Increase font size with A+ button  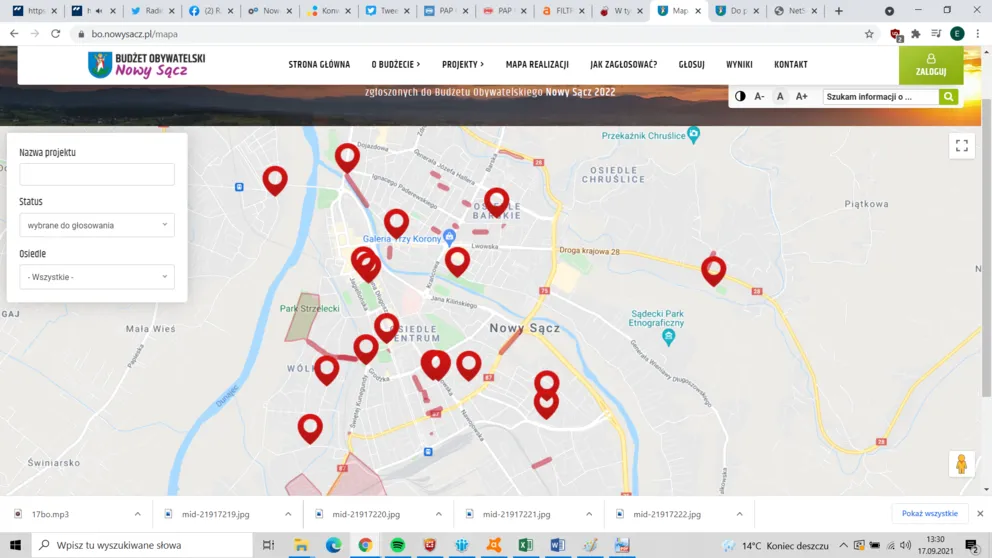pos(802,96)
